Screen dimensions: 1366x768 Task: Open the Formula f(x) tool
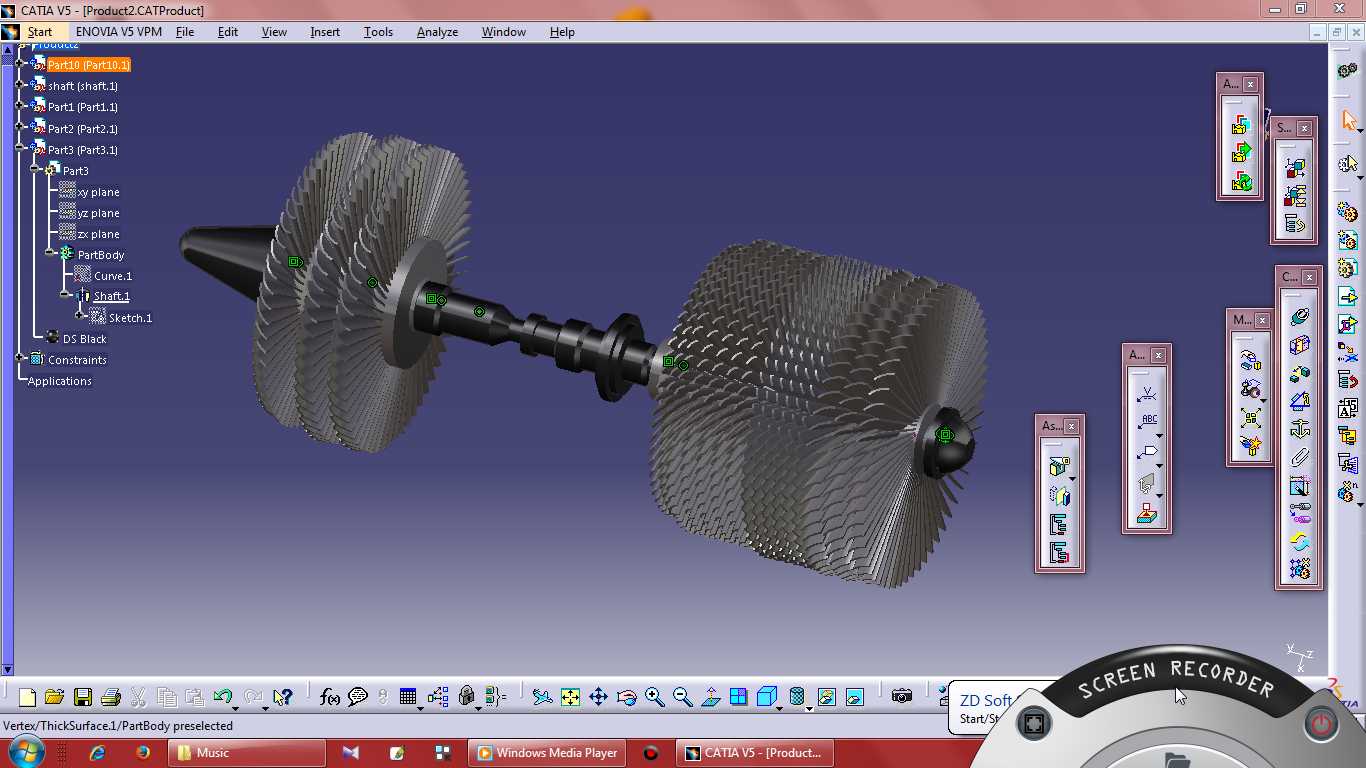tap(330, 697)
